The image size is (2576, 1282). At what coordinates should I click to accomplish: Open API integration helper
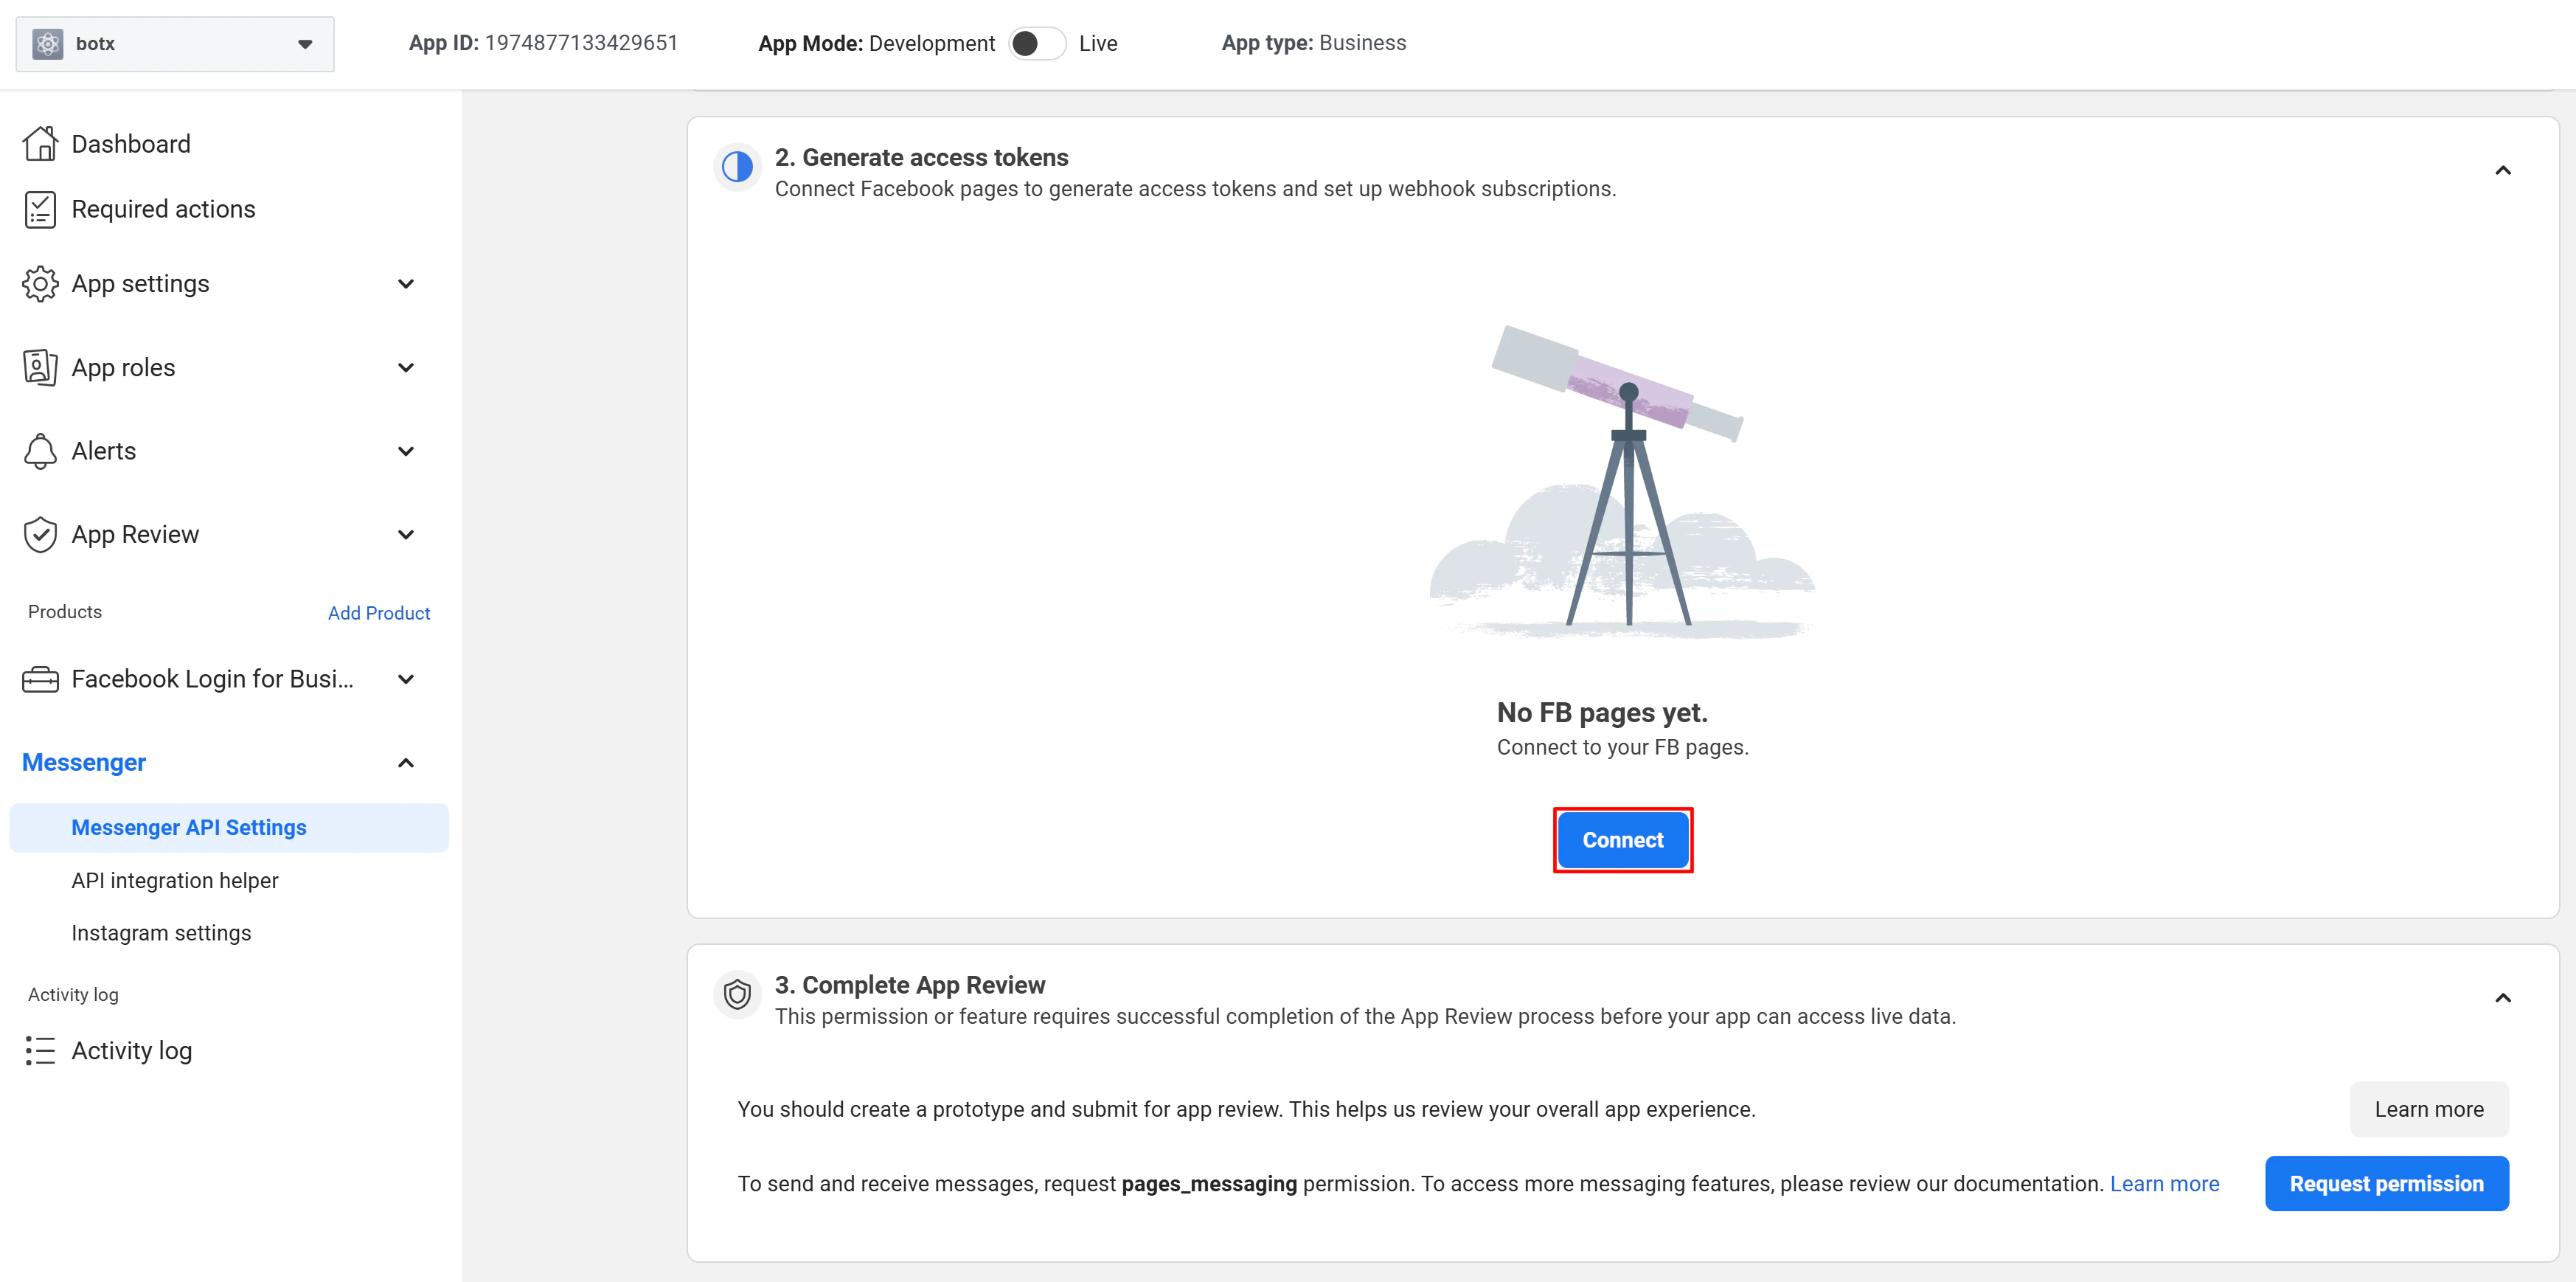pyautogui.click(x=175, y=881)
